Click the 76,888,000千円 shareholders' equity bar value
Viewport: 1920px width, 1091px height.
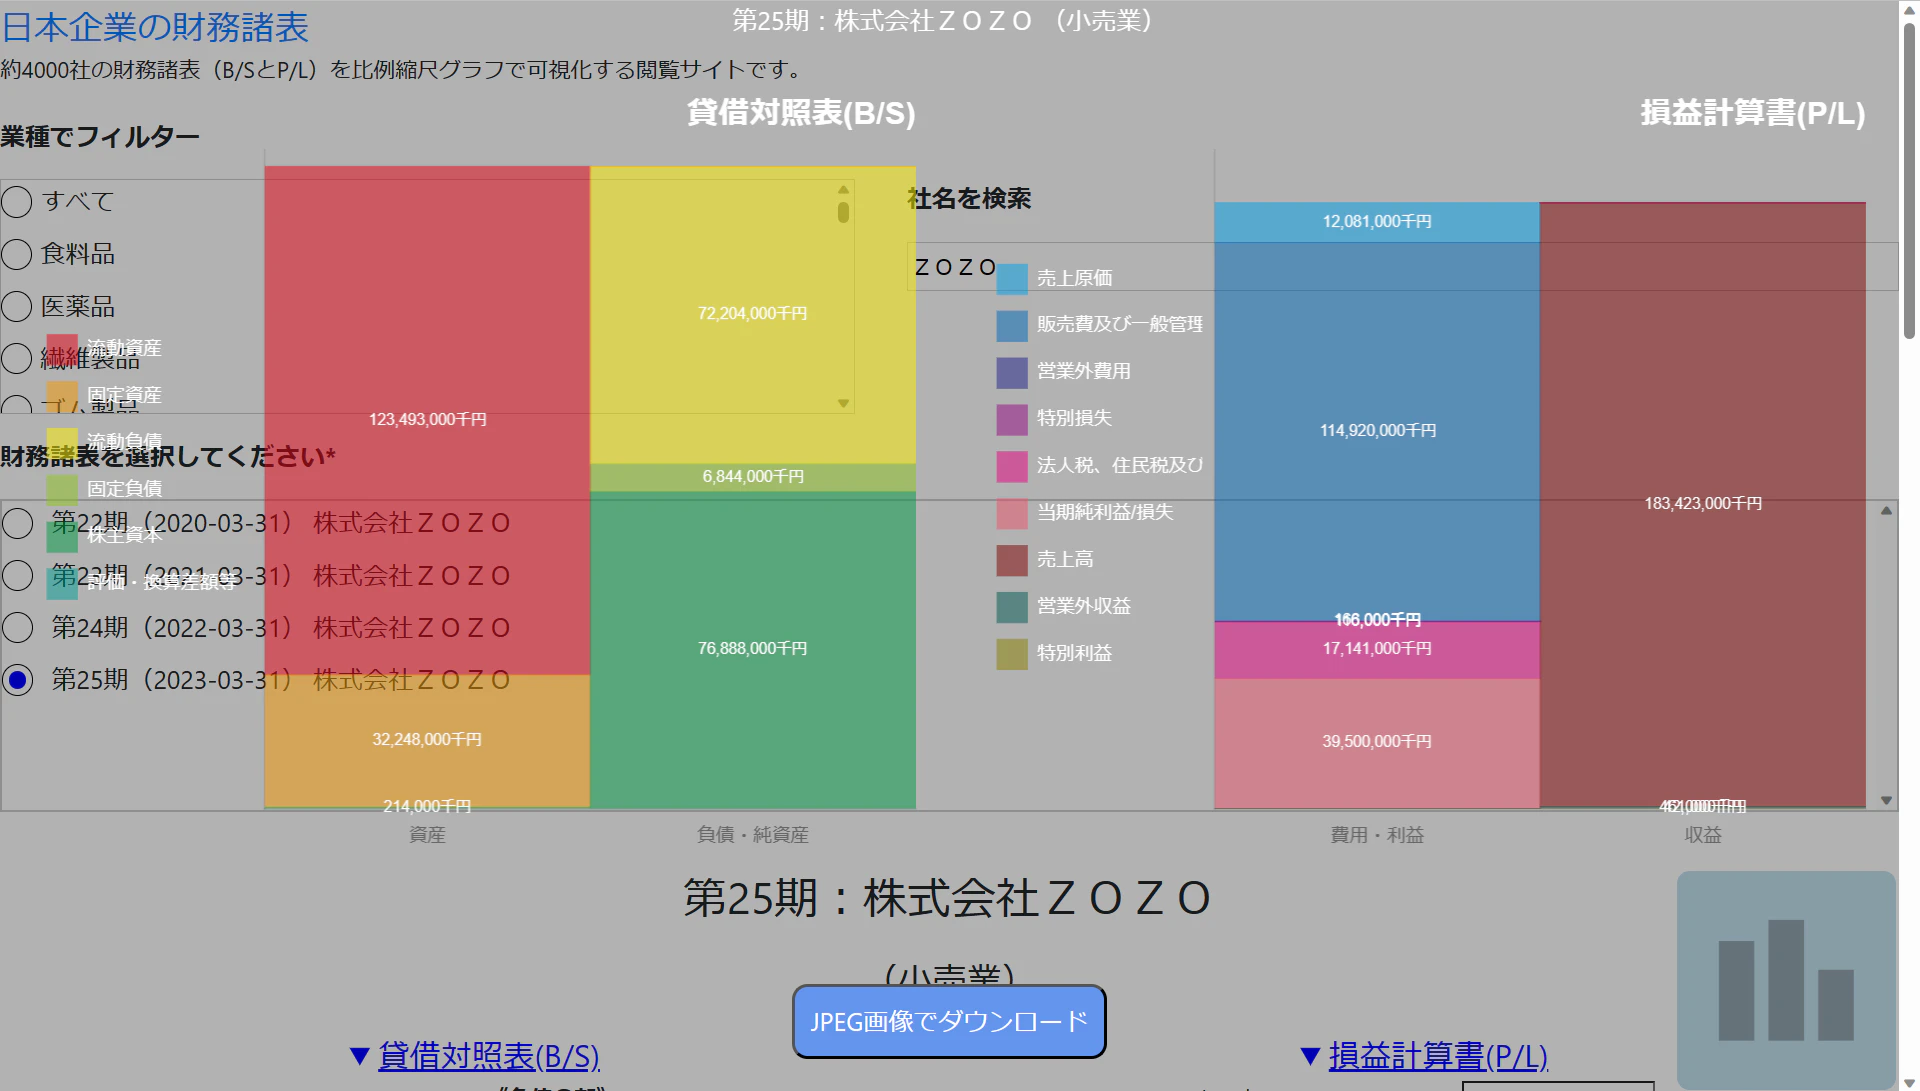pyautogui.click(x=753, y=649)
